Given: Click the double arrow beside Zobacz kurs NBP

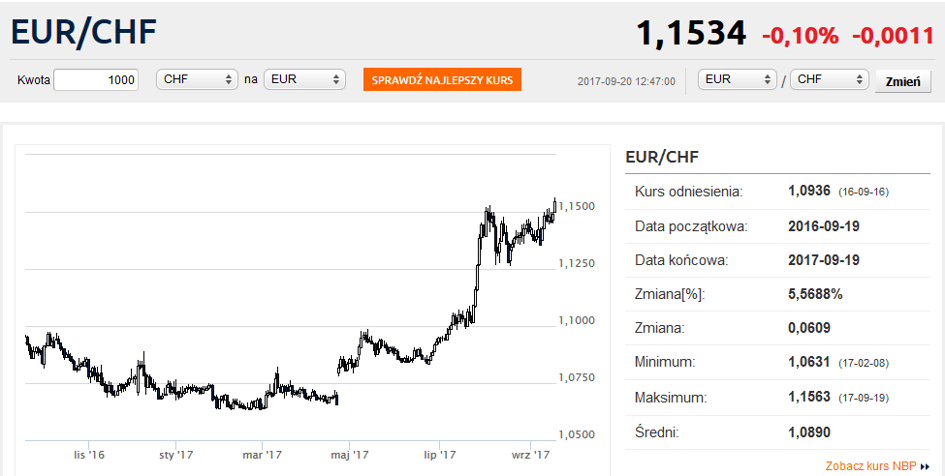Looking at the screenshot, I should pyautogui.click(x=925, y=466).
